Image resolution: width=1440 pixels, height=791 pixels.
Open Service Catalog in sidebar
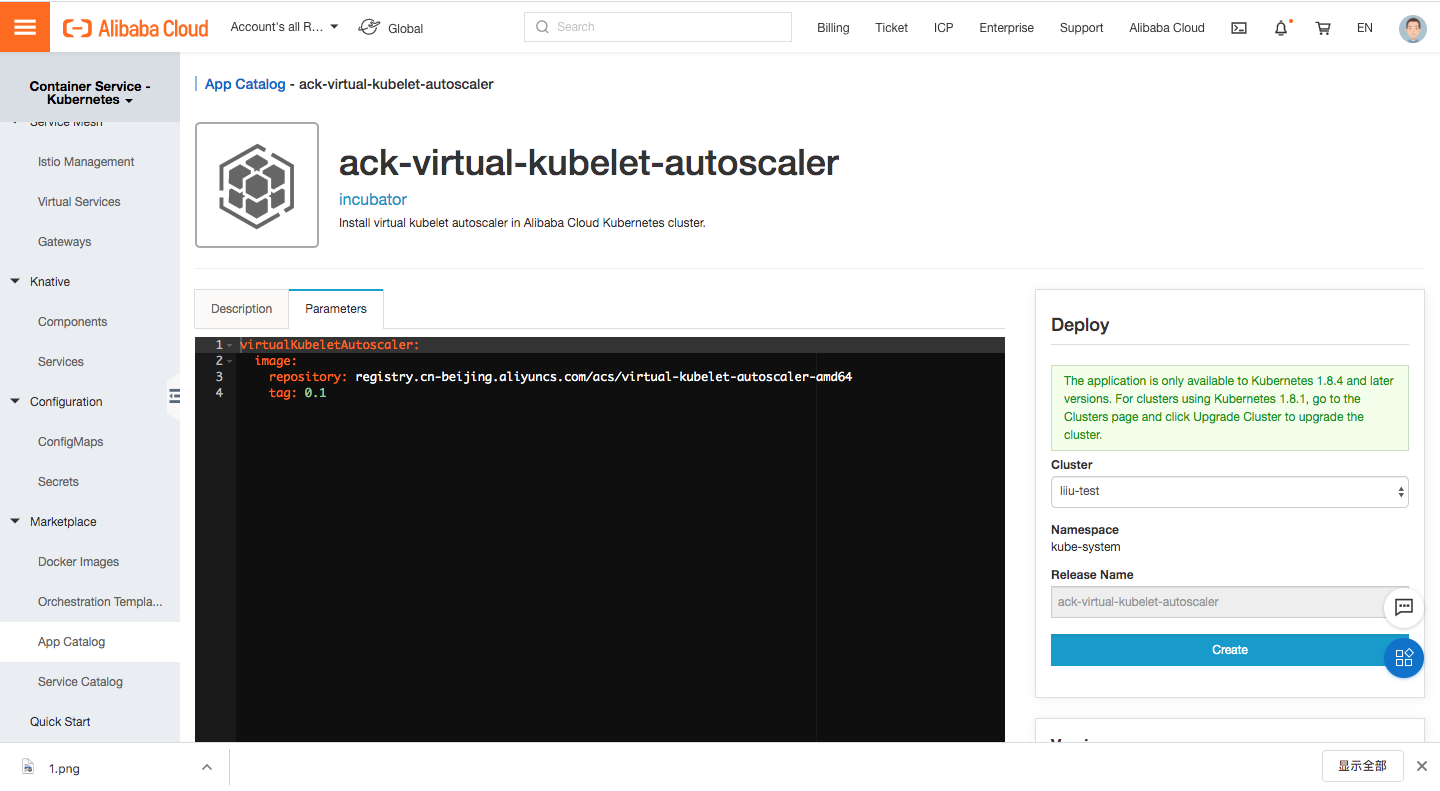80,682
